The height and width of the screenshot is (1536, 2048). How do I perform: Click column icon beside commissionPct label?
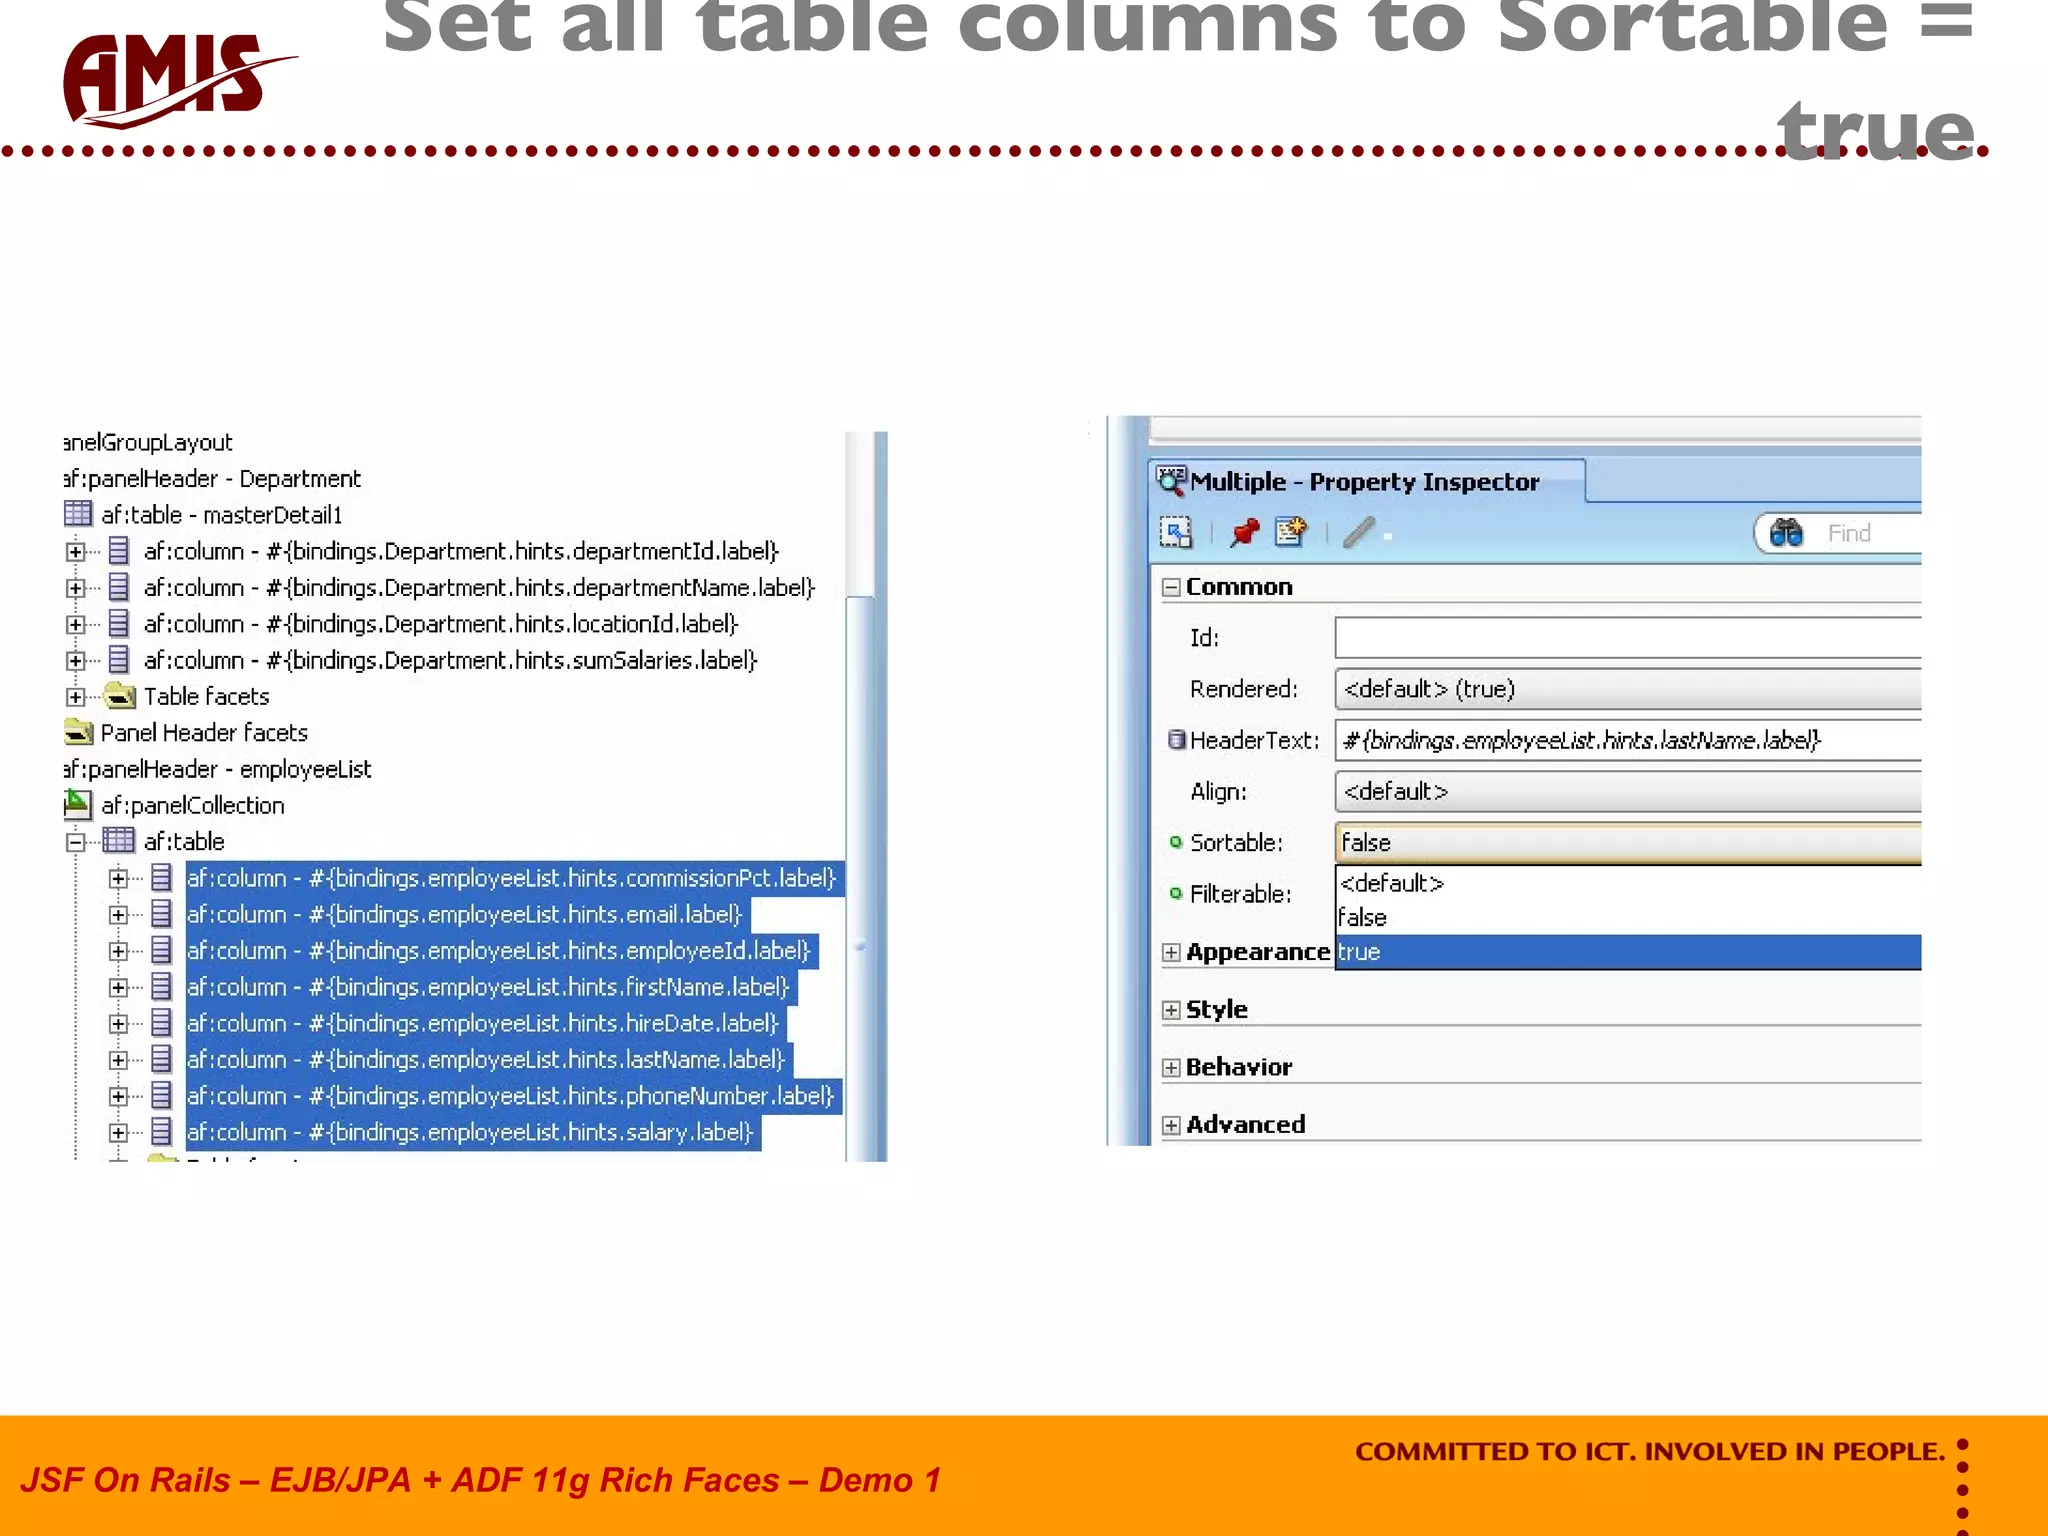point(161,877)
